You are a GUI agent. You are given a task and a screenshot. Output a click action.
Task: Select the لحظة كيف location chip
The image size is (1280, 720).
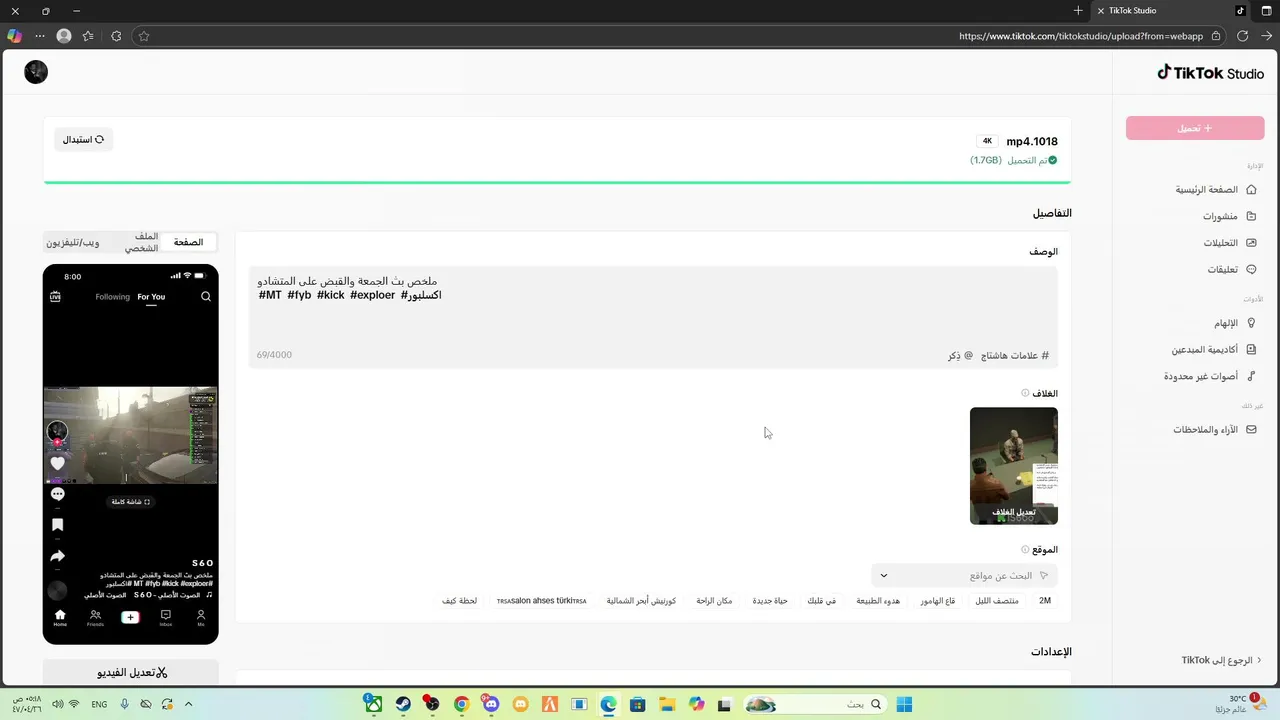click(x=460, y=601)
